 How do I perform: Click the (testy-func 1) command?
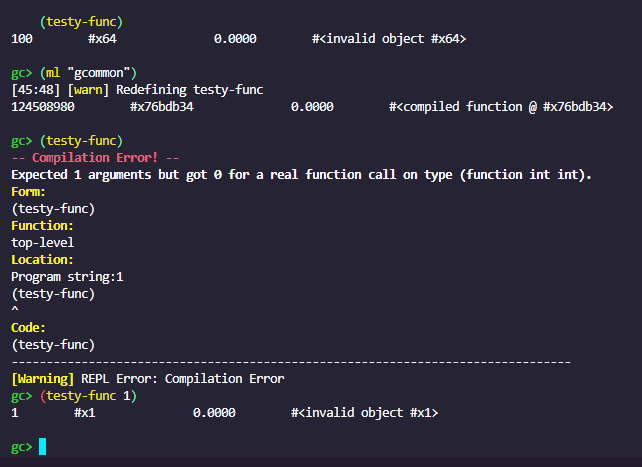pyautogui.click(x=88, y=396)
